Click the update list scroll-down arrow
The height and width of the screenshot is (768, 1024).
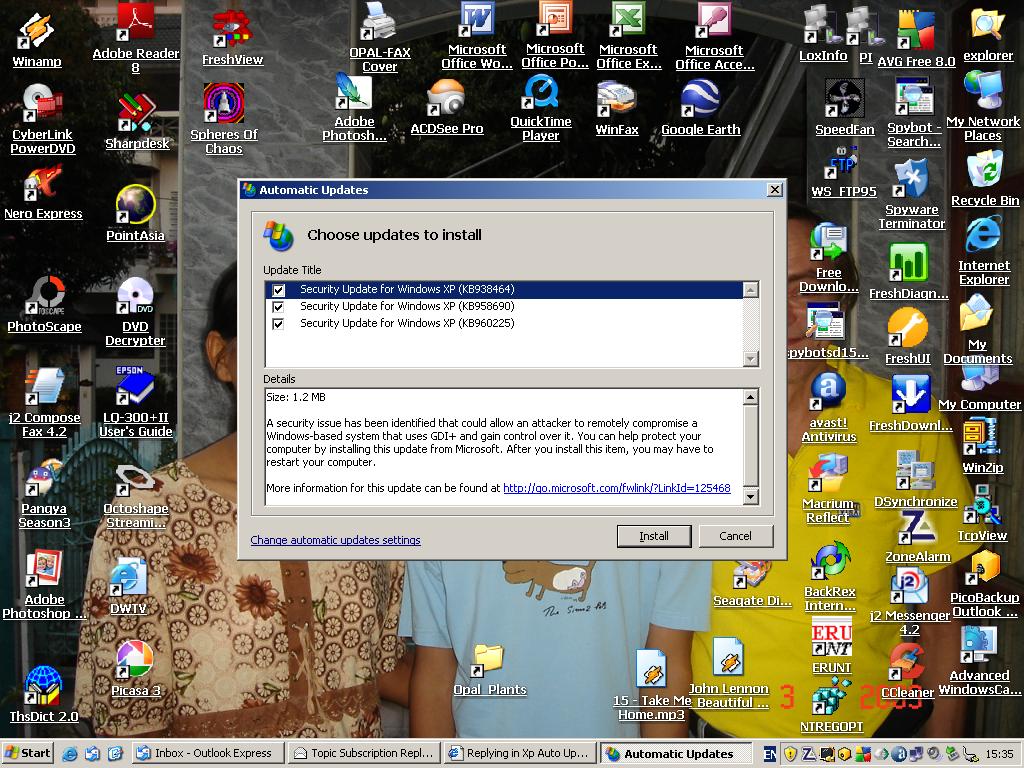[x=751, y=359]
